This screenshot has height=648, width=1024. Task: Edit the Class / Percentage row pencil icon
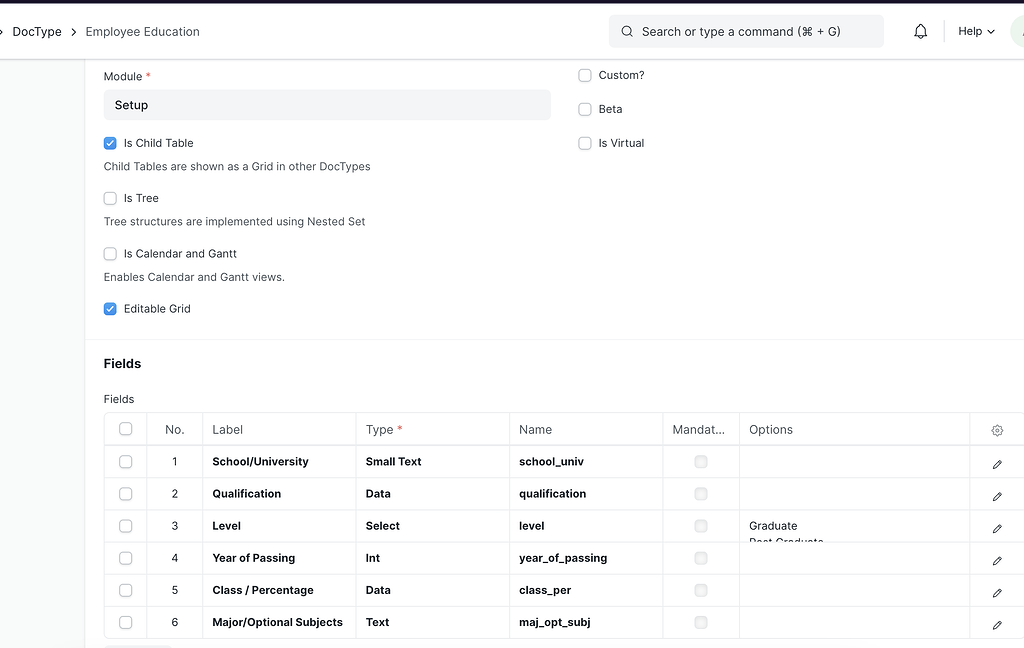tap(996, 592)
